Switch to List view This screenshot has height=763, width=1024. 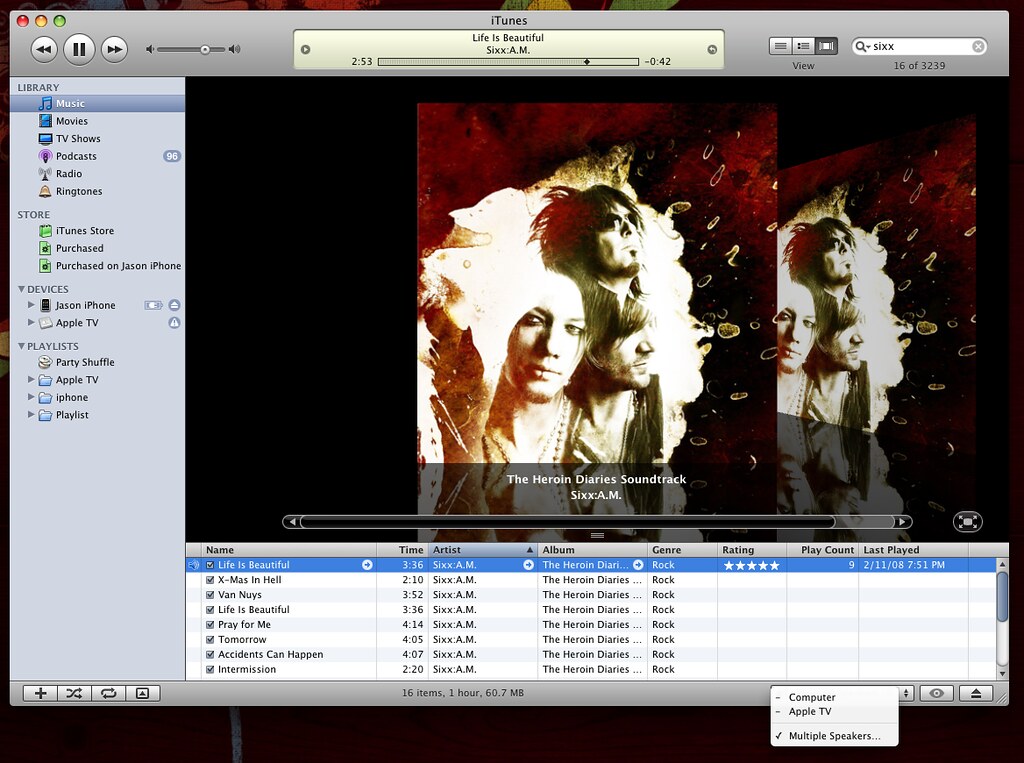coord(780,46)
